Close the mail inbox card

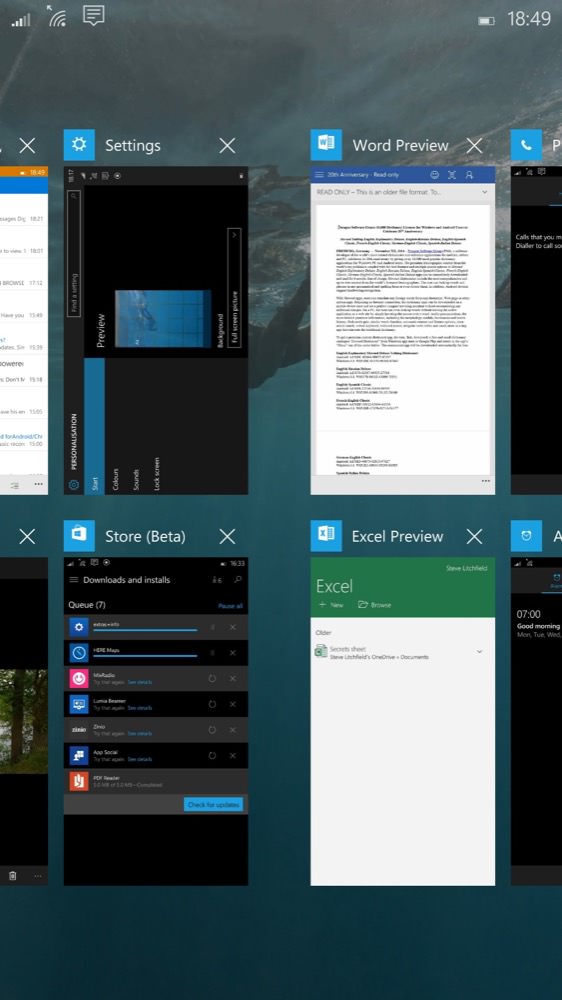tap(27, 145)
